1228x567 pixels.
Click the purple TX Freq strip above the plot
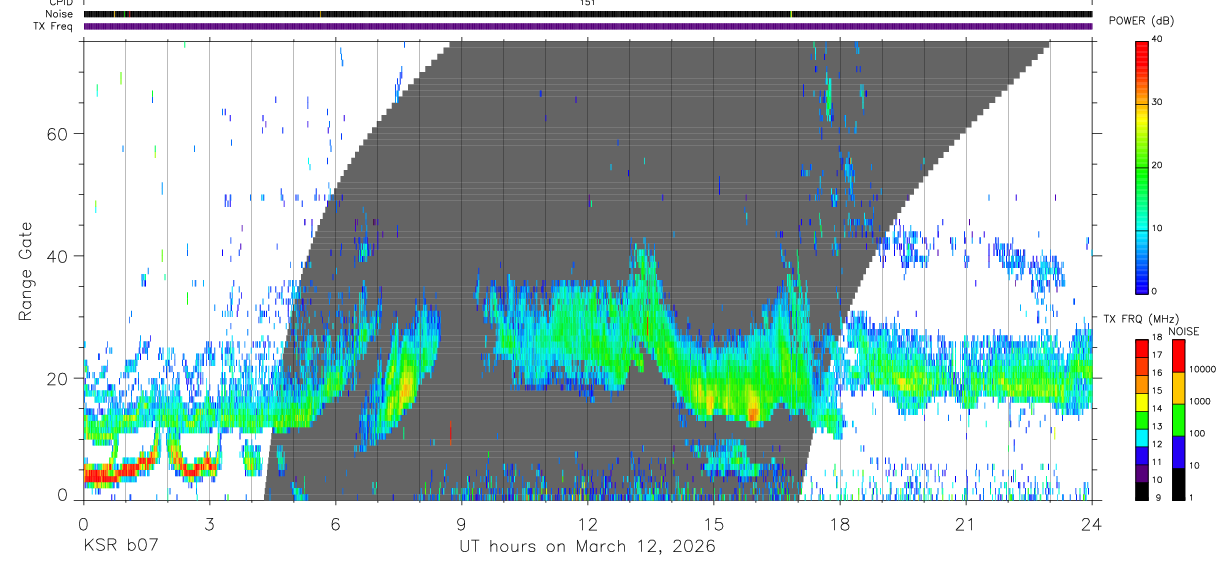click(x=587, y=26)
